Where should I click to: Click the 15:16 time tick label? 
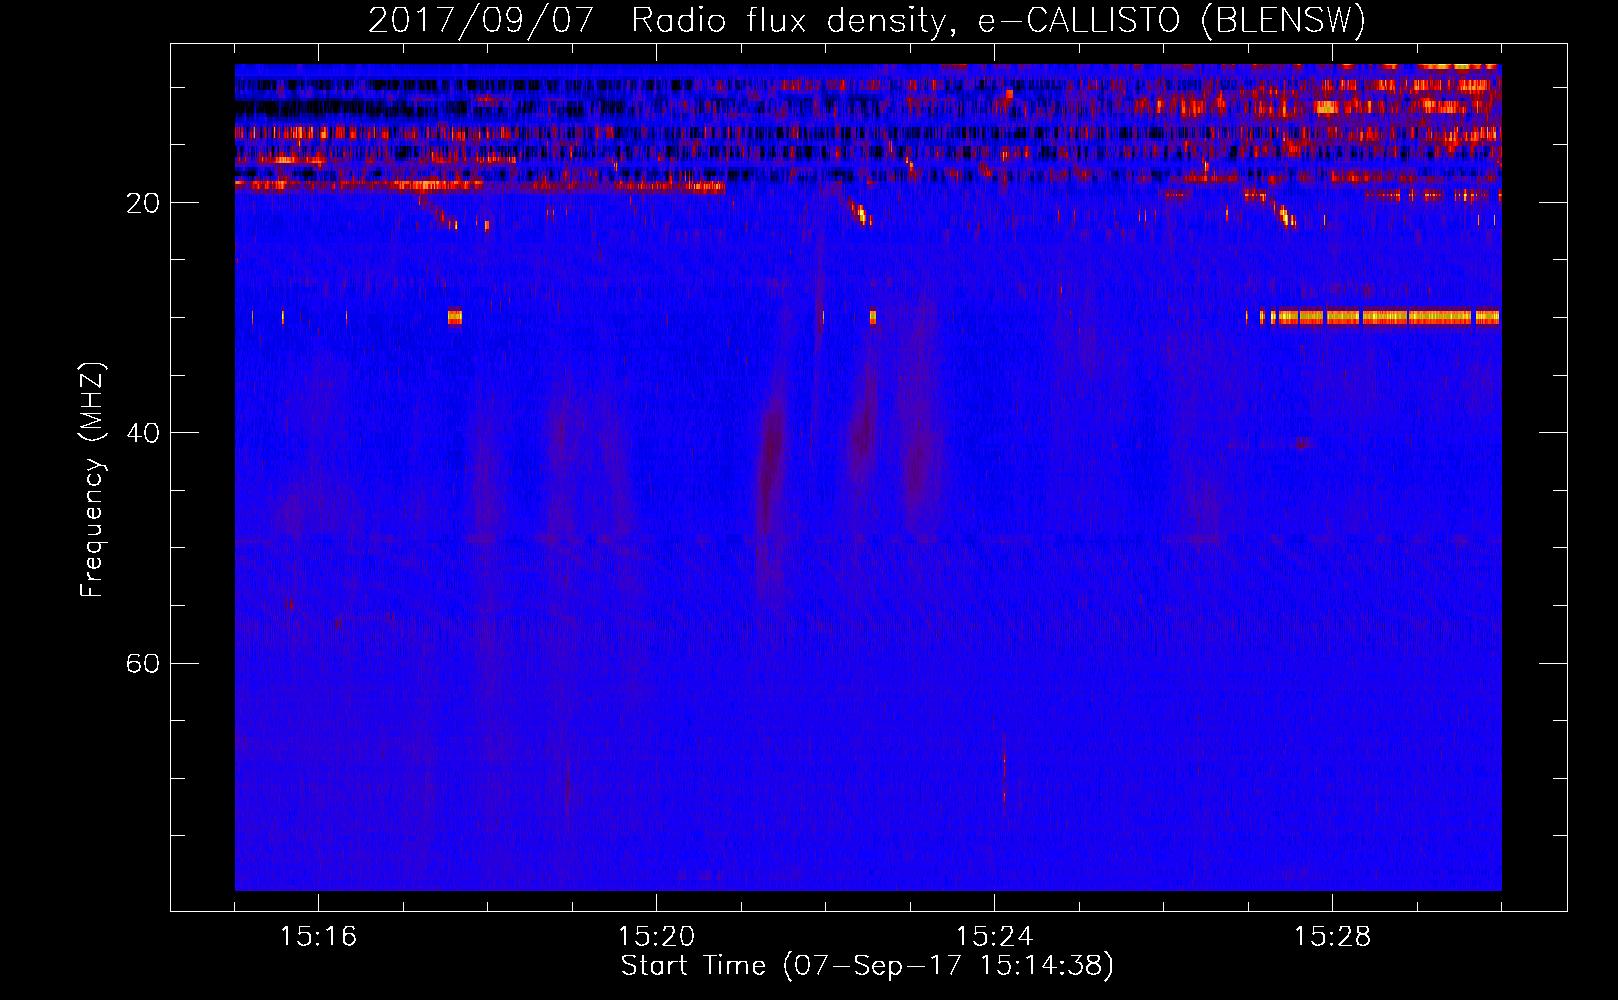[318, 937]
